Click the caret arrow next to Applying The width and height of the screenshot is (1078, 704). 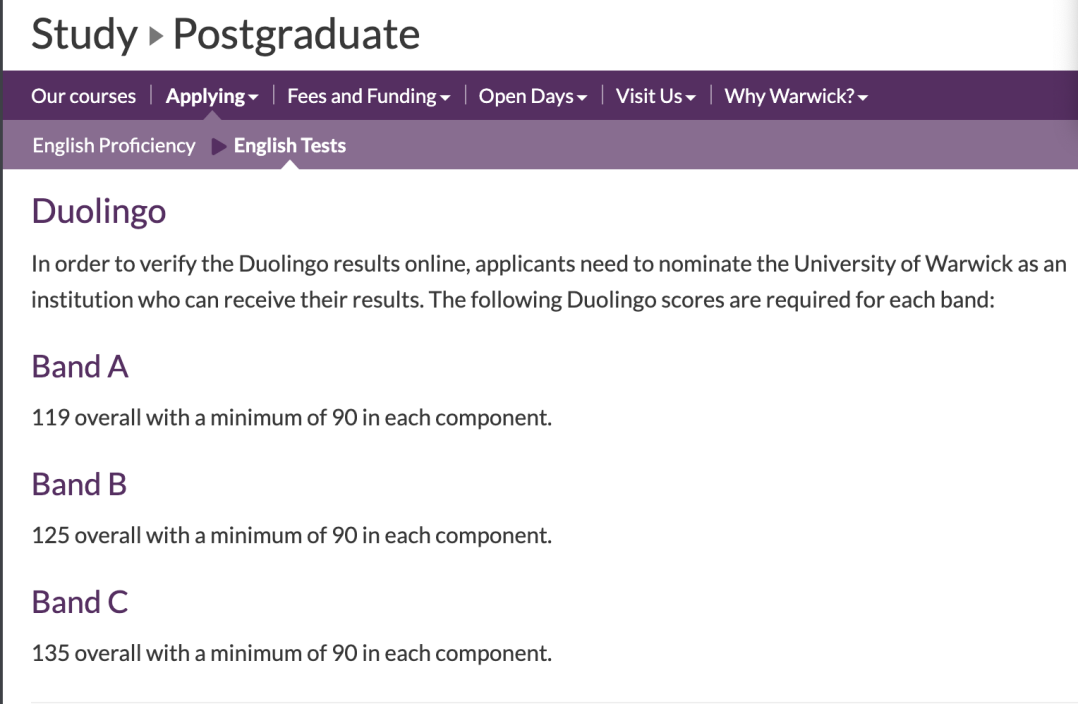tap(254, 98)
